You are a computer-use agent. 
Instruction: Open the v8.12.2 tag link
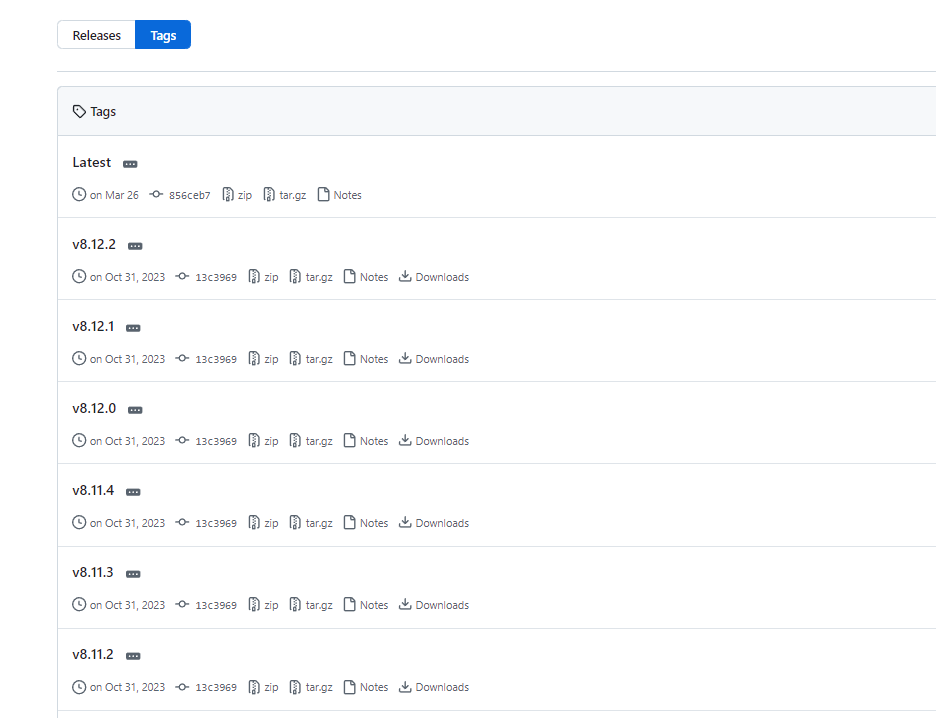point(94,245)
